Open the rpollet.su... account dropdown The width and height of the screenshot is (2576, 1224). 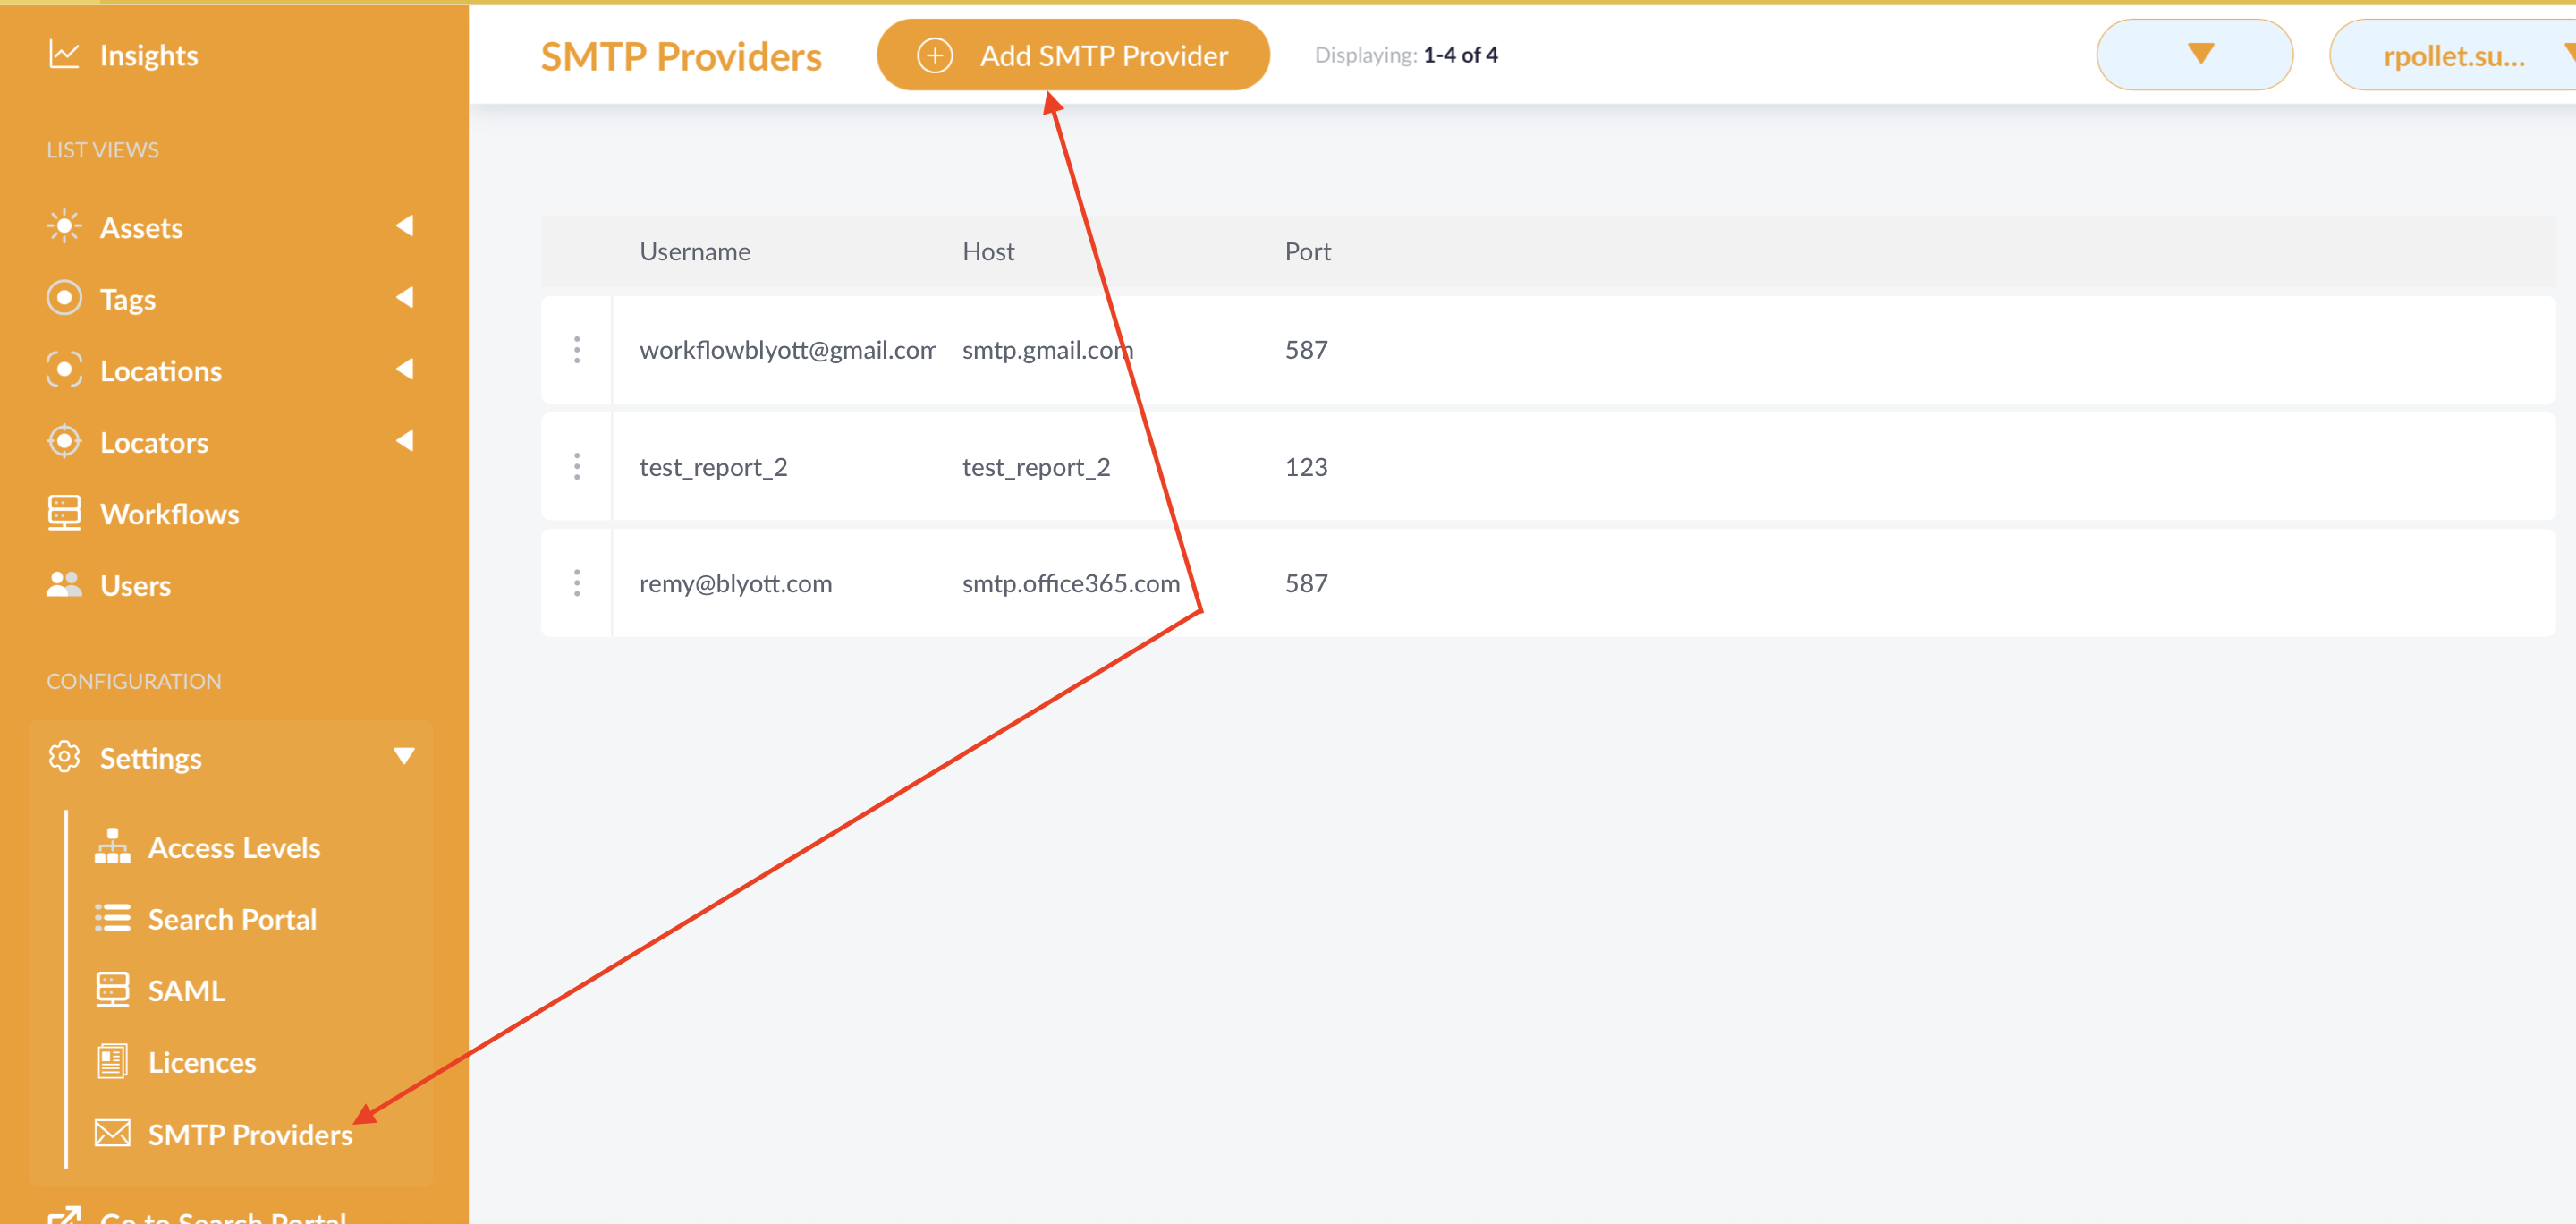2455,56
